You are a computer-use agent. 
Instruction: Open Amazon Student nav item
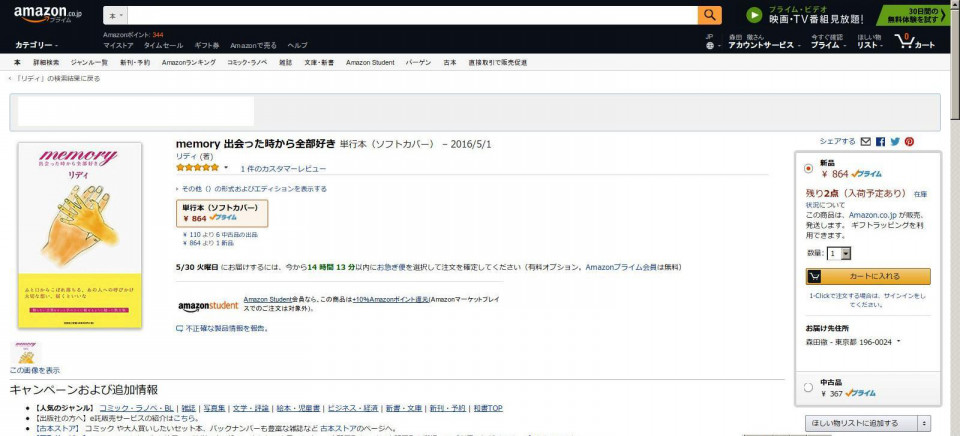370,62
